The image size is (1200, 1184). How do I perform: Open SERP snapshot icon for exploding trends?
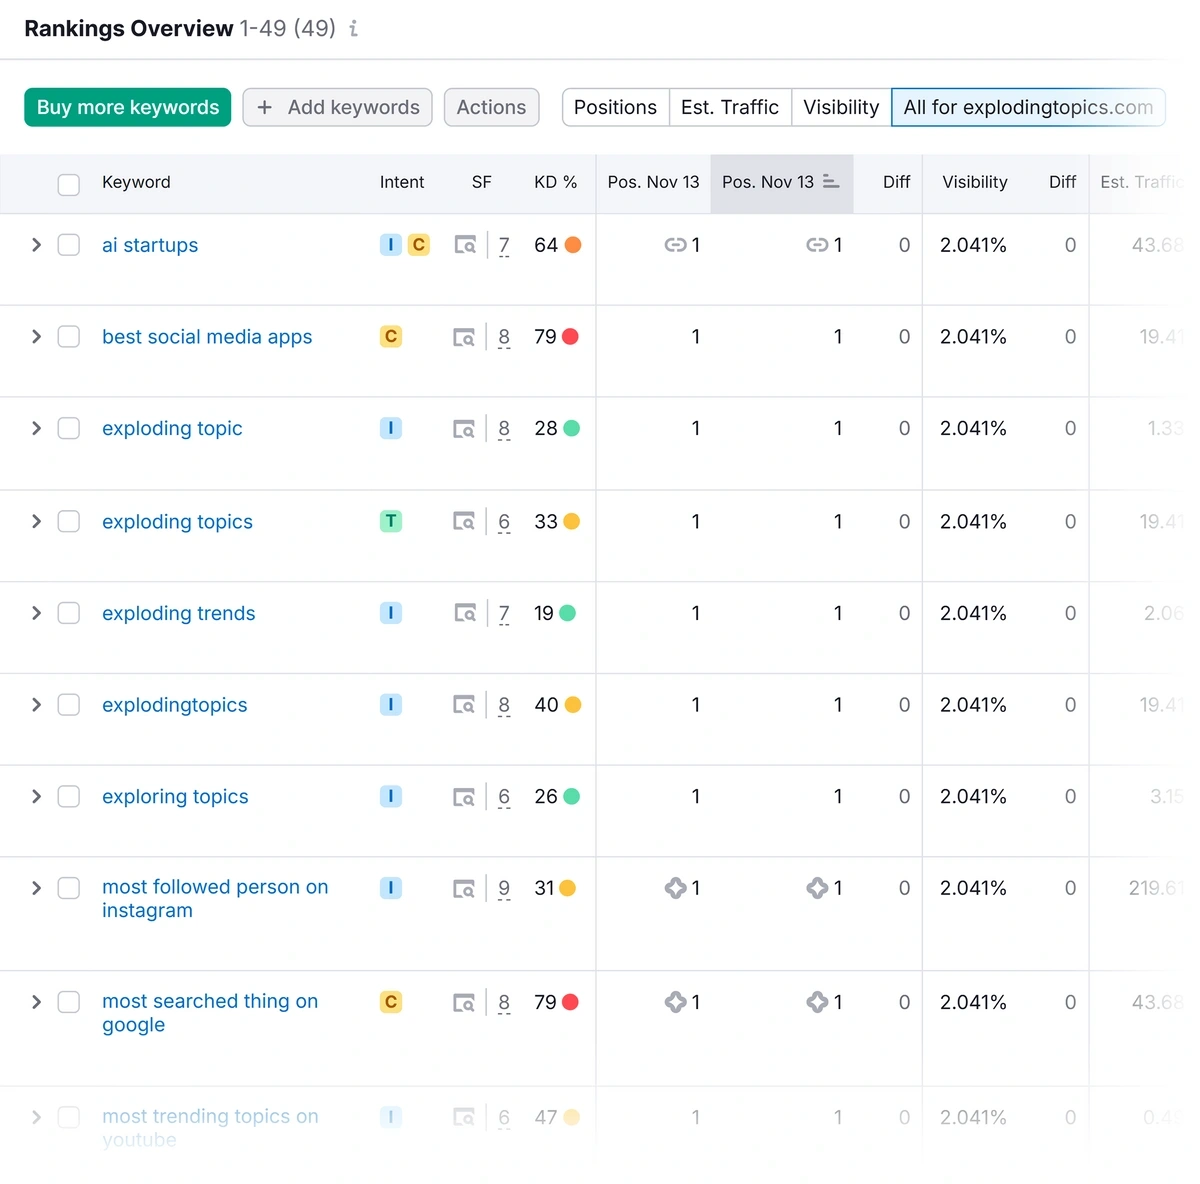465,613
